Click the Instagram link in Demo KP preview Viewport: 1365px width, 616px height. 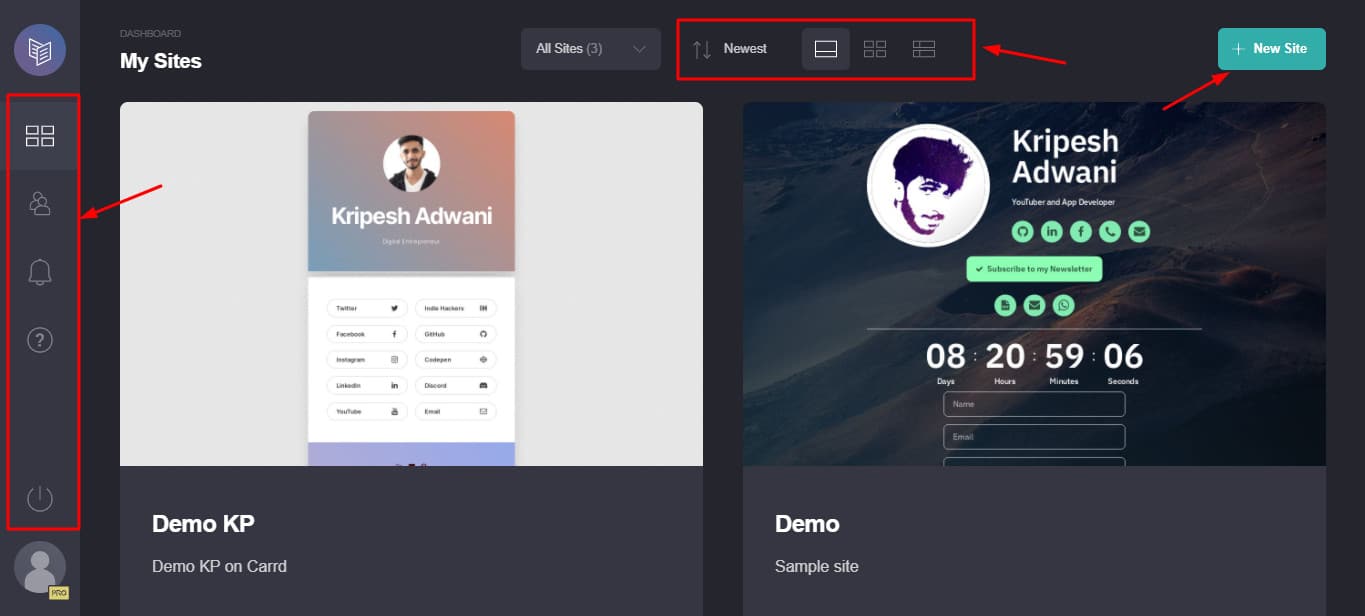pyautogui.click(x=367, y=359)
